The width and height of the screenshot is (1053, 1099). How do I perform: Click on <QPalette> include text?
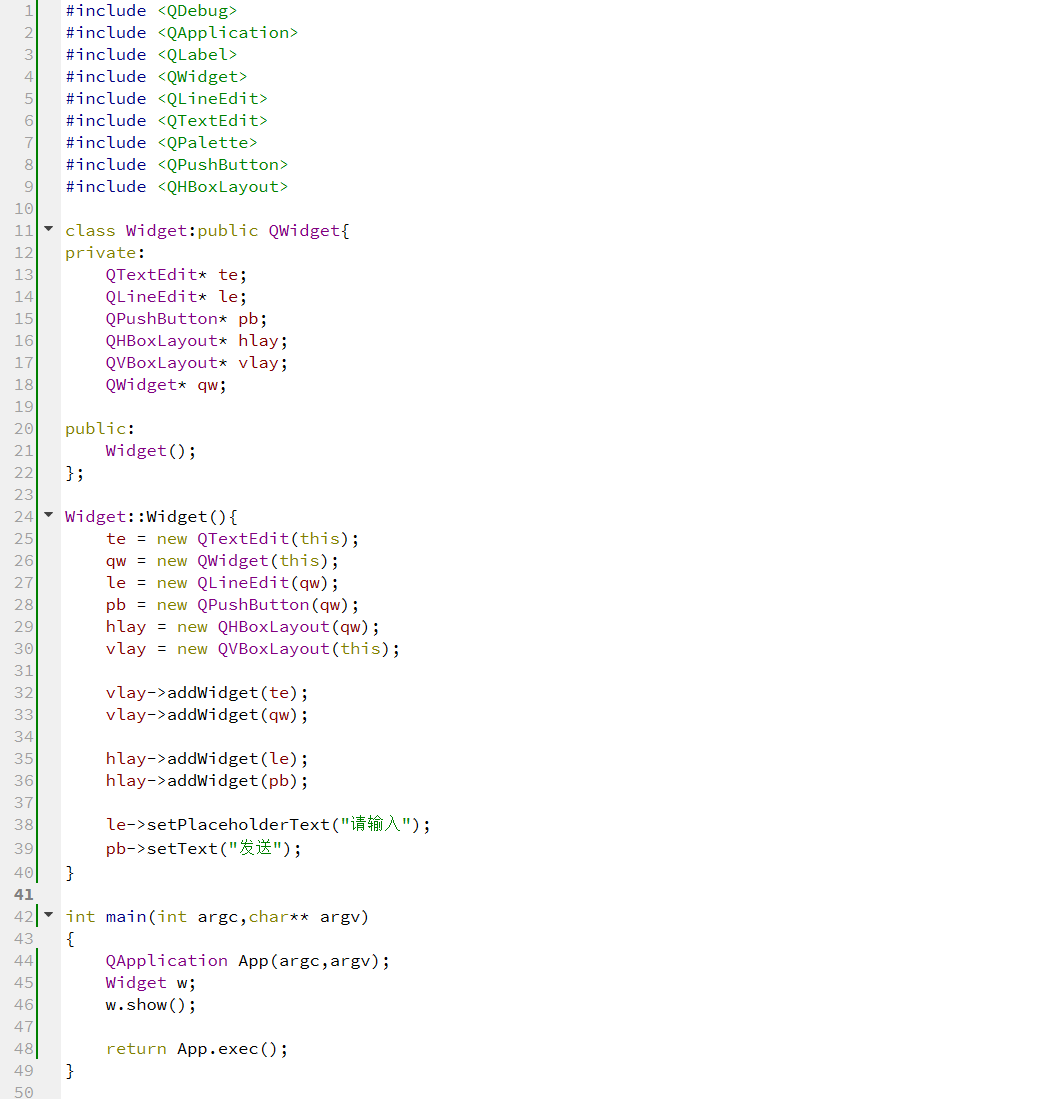[x=208, y=143]
